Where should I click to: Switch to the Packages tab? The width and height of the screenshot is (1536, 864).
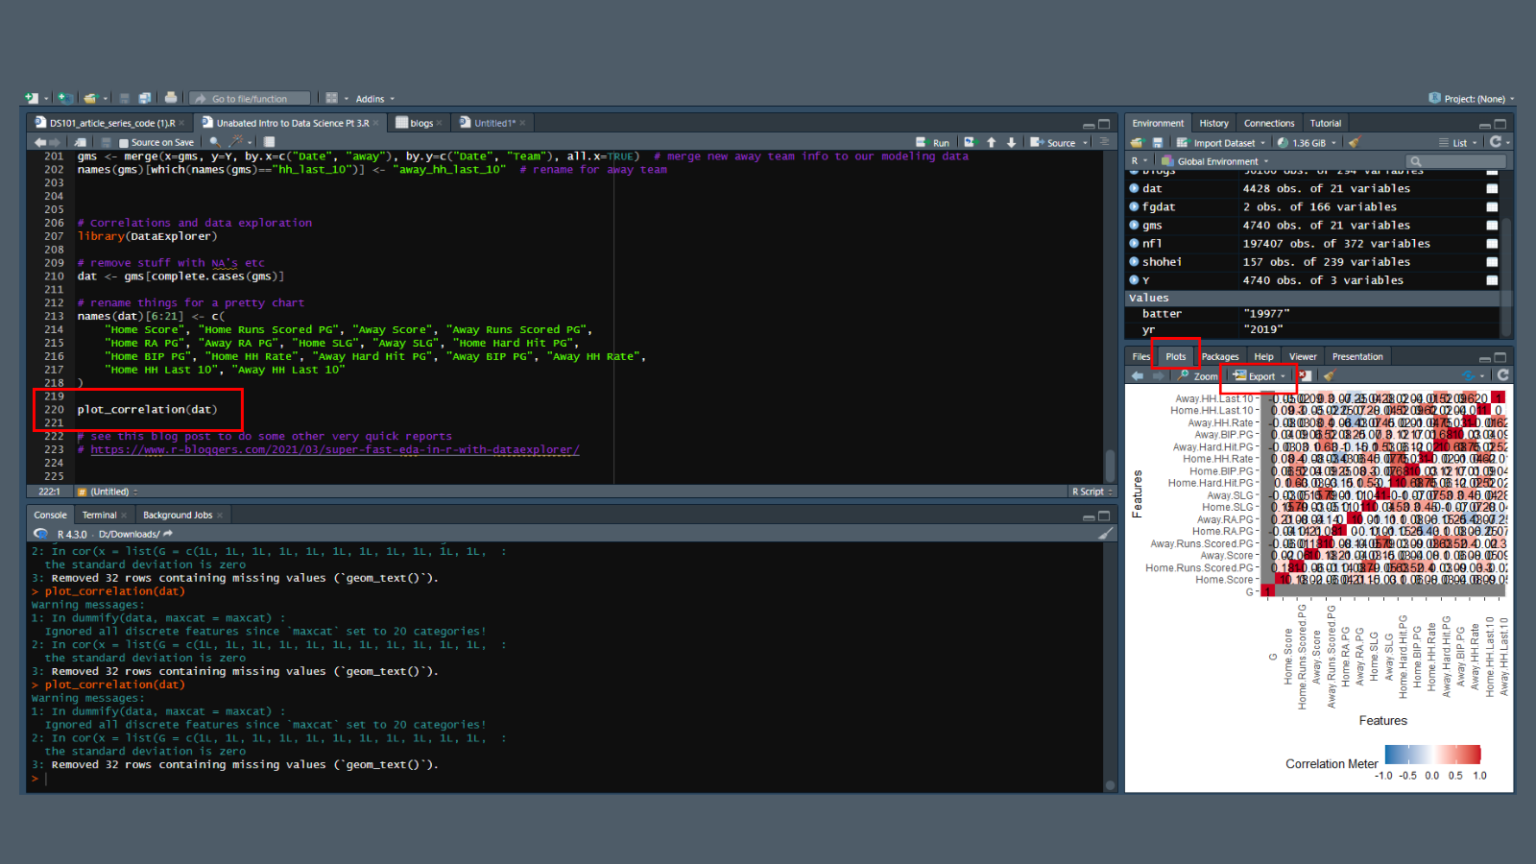pyautogui.click(x=1219, y=356)
